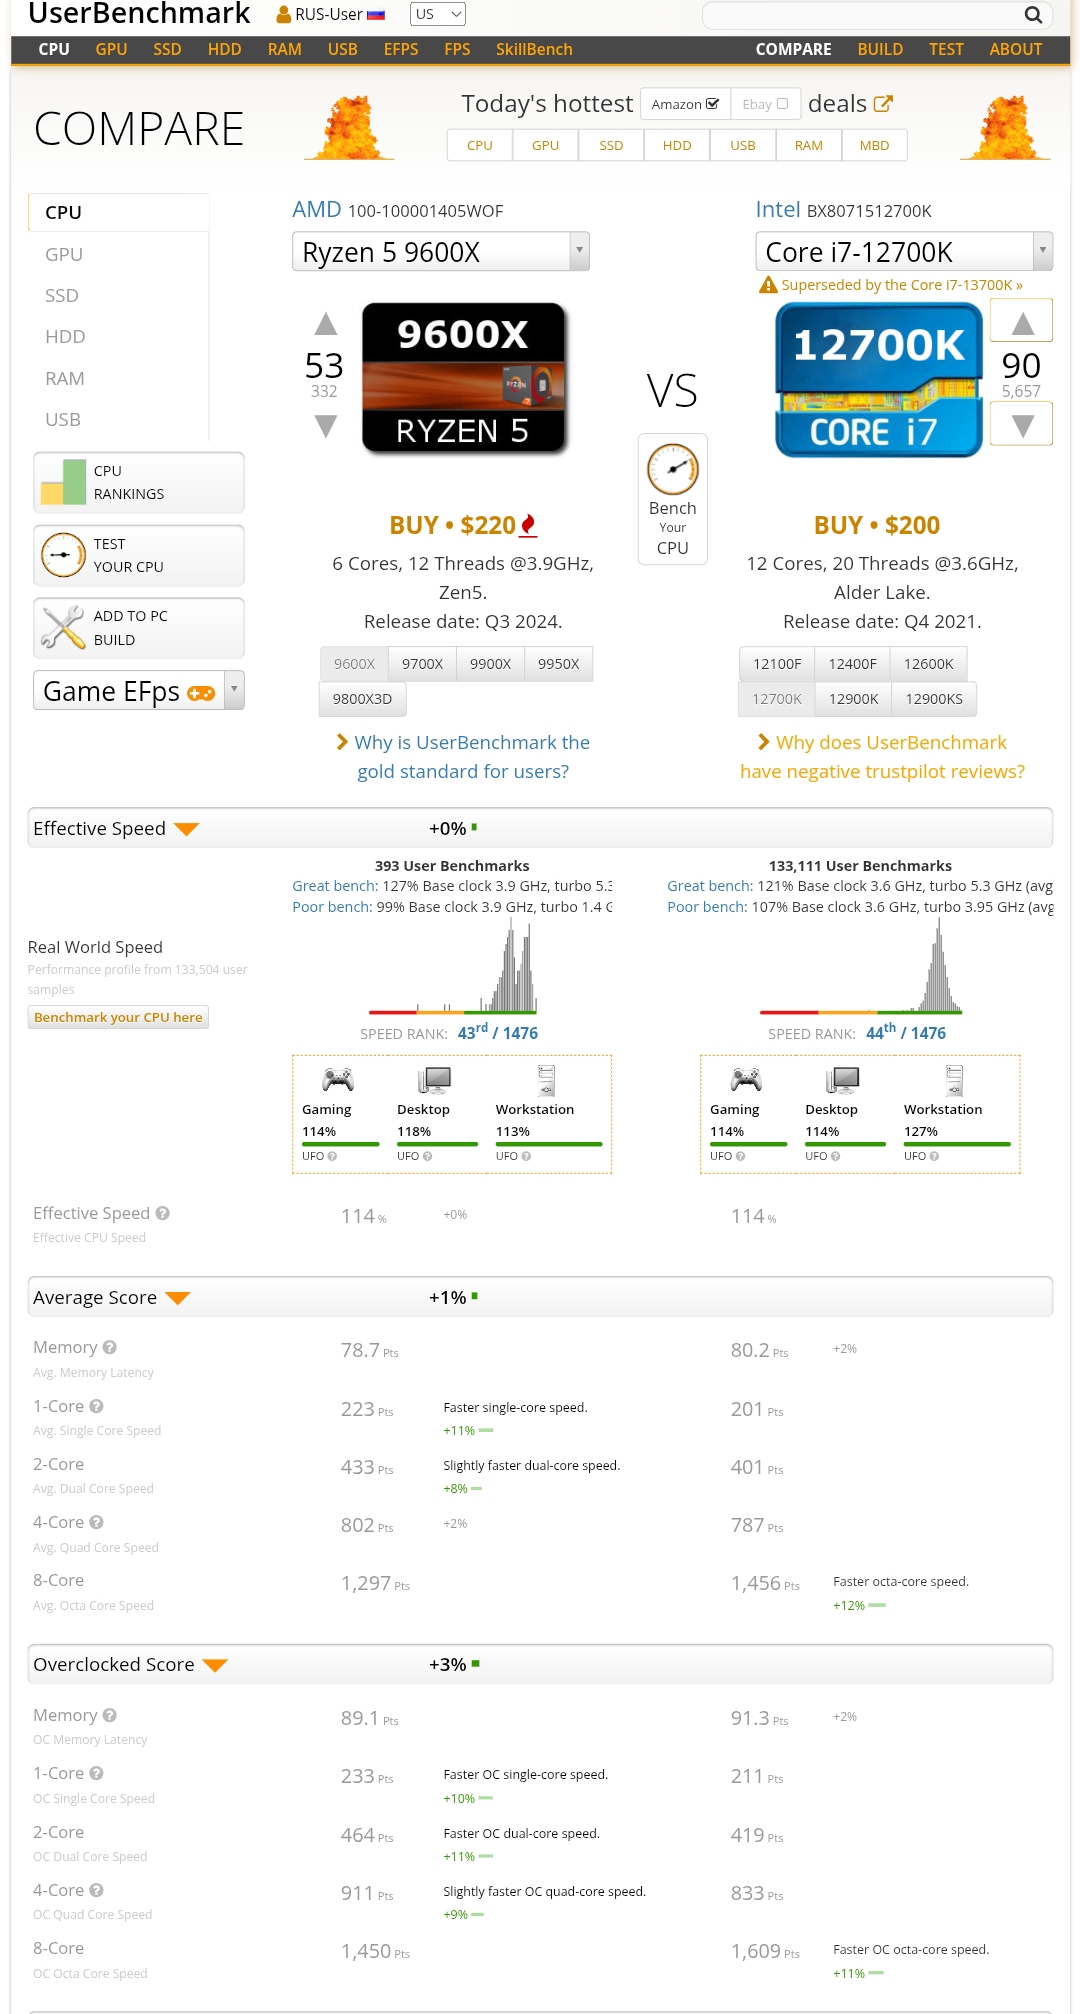Select the 9950X alternative chip
The height and width of the screenshot is (2014, 1080).
[559, 664]
